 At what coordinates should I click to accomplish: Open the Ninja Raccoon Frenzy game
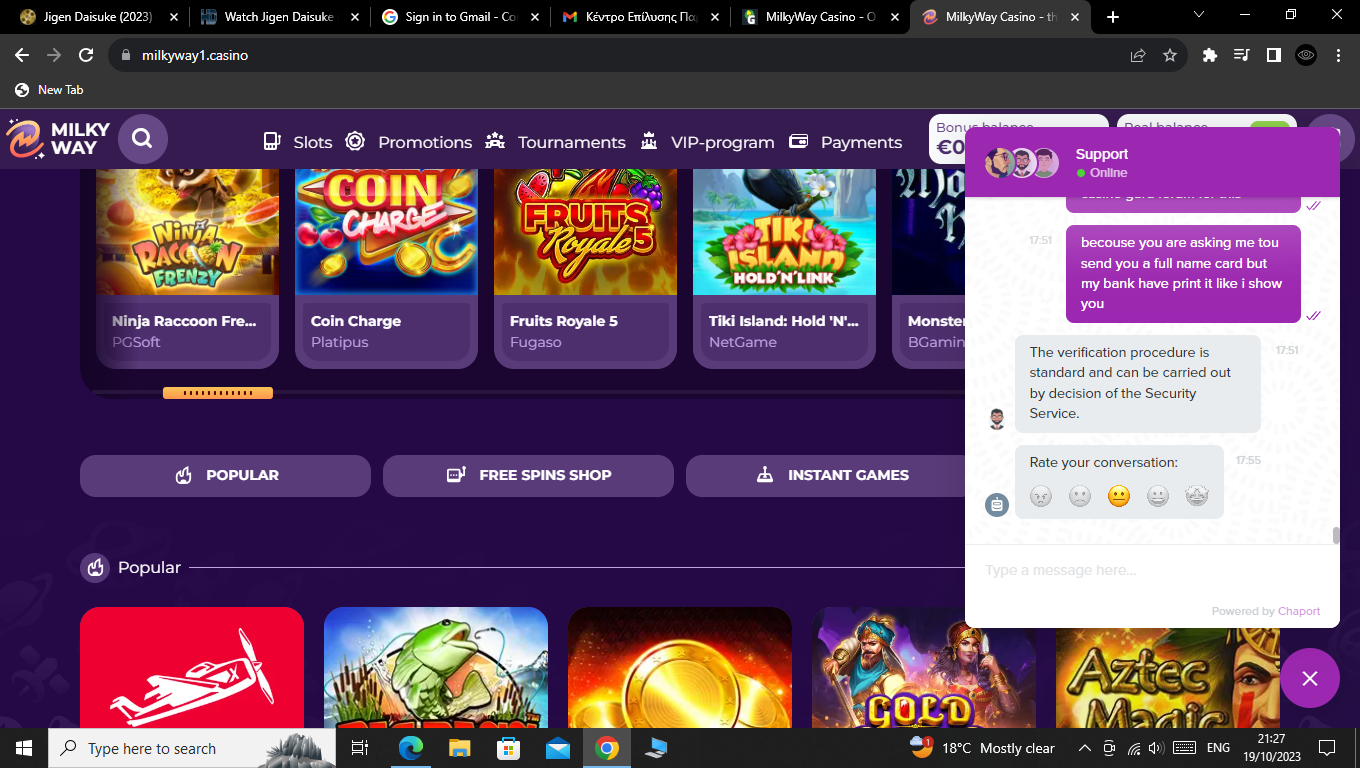click(x=187, y=268)
